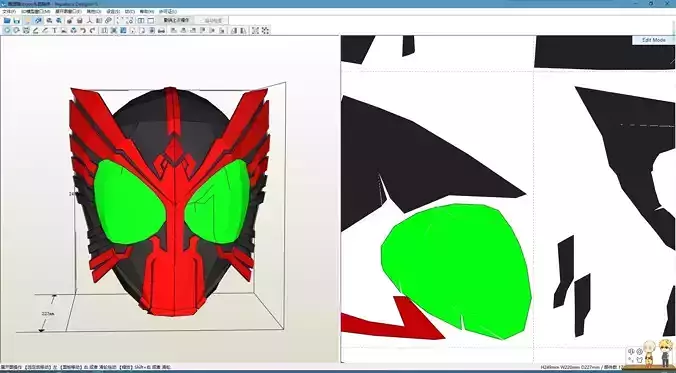This screenshot has height=373, width=676.
Task: Open the 设定(S) menu
Action: tap(113, 12)
